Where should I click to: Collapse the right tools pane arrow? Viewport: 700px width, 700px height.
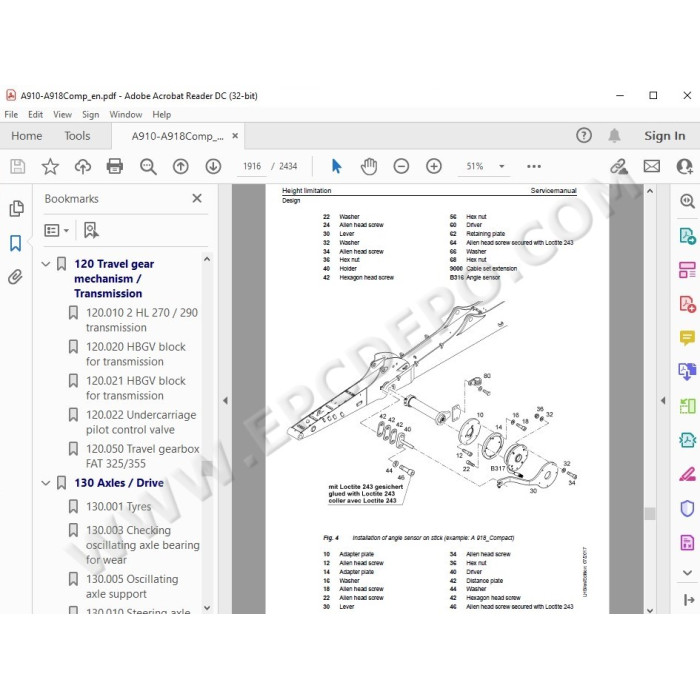tap(663, 400)
